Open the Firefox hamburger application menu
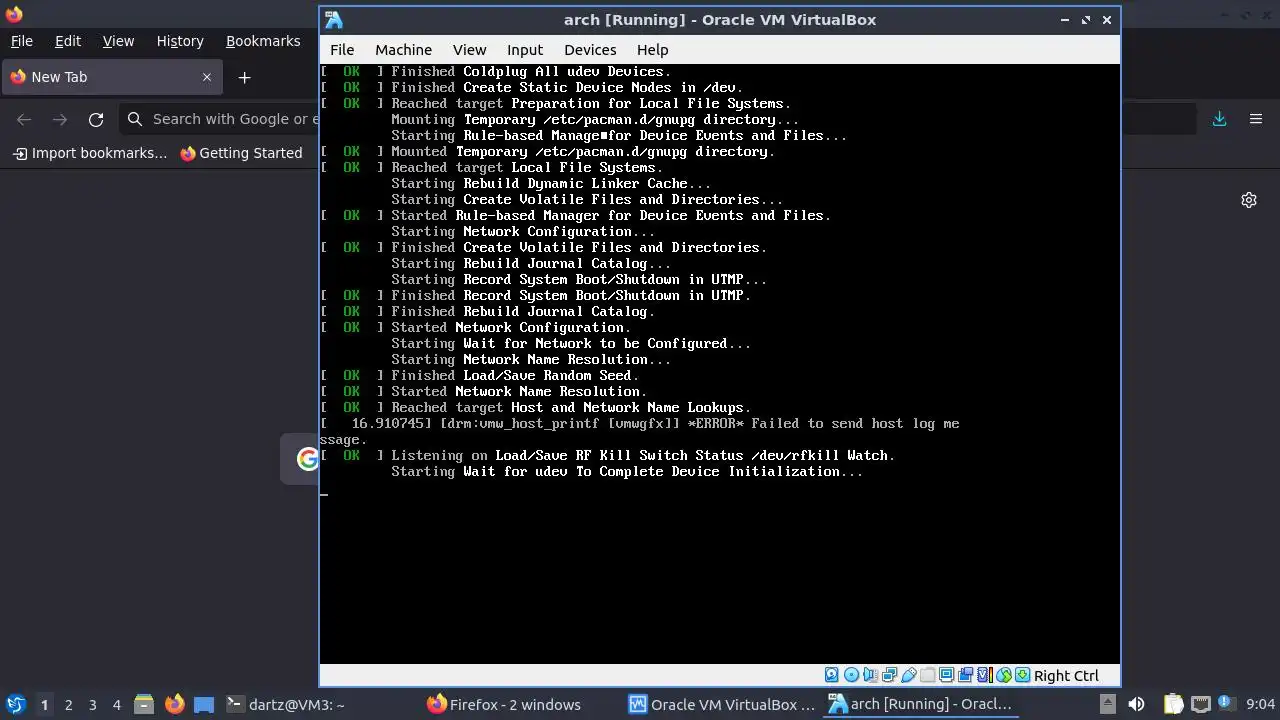Screen dimensions: 1280x720 click(1256, 119)
